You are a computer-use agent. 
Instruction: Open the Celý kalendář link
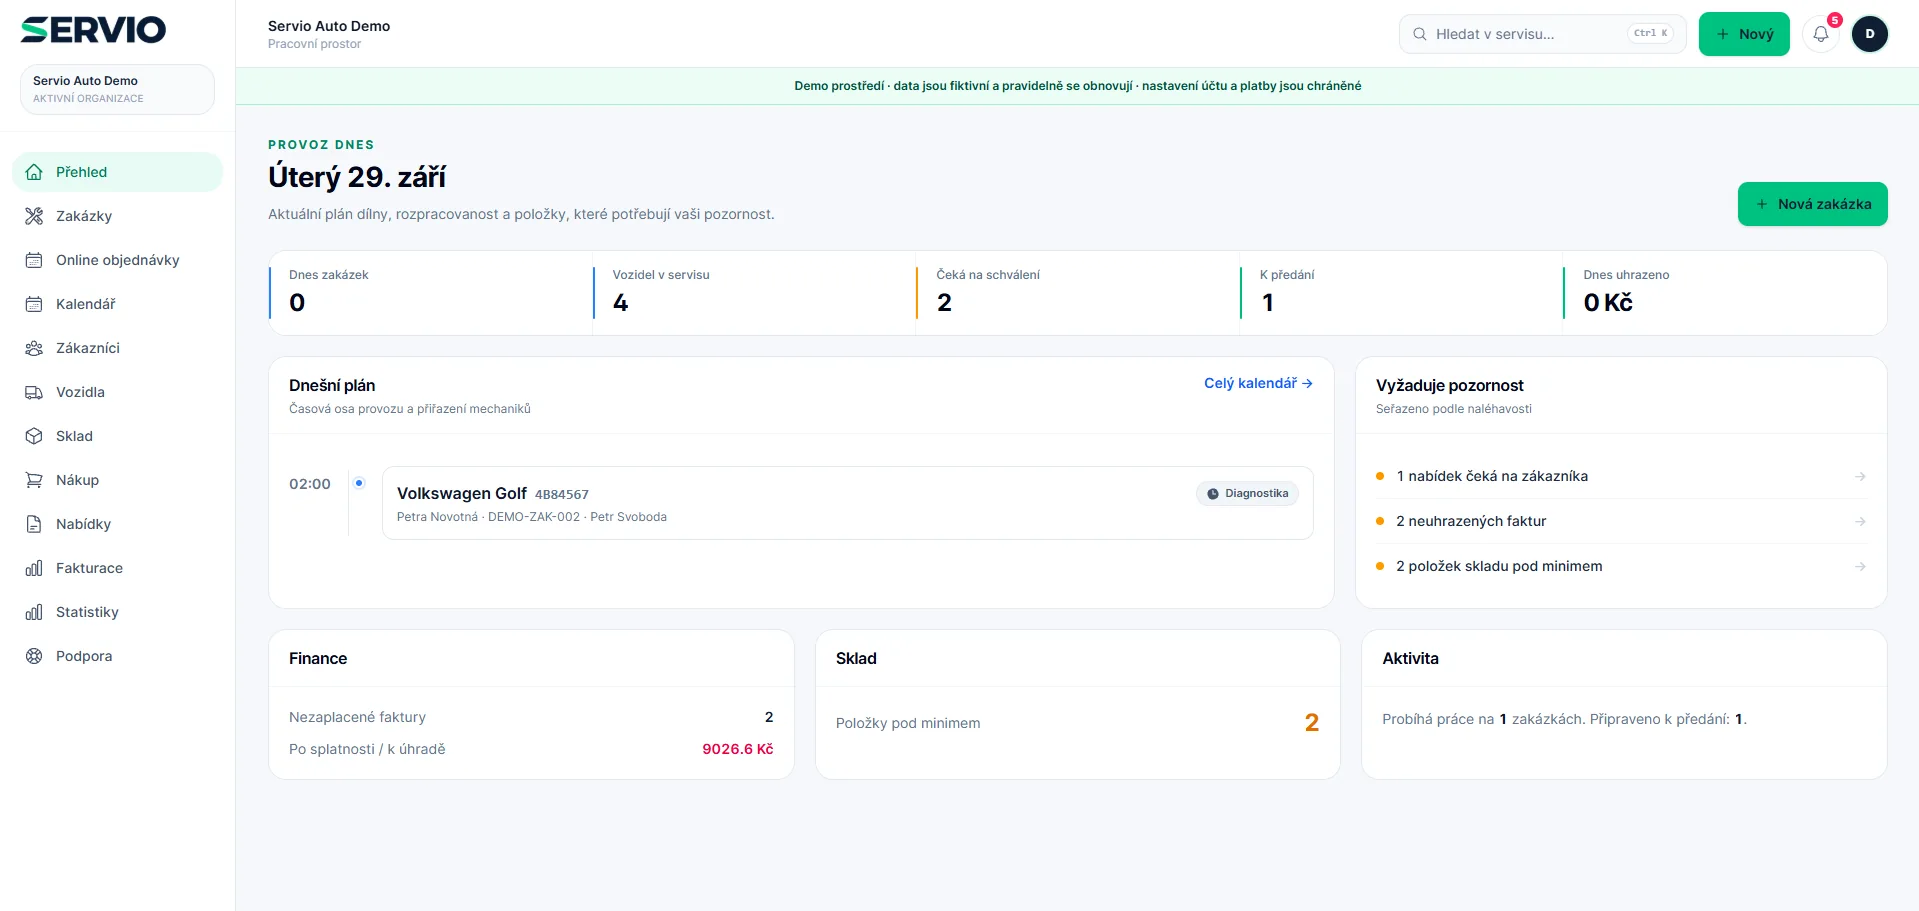point(1258,383)
